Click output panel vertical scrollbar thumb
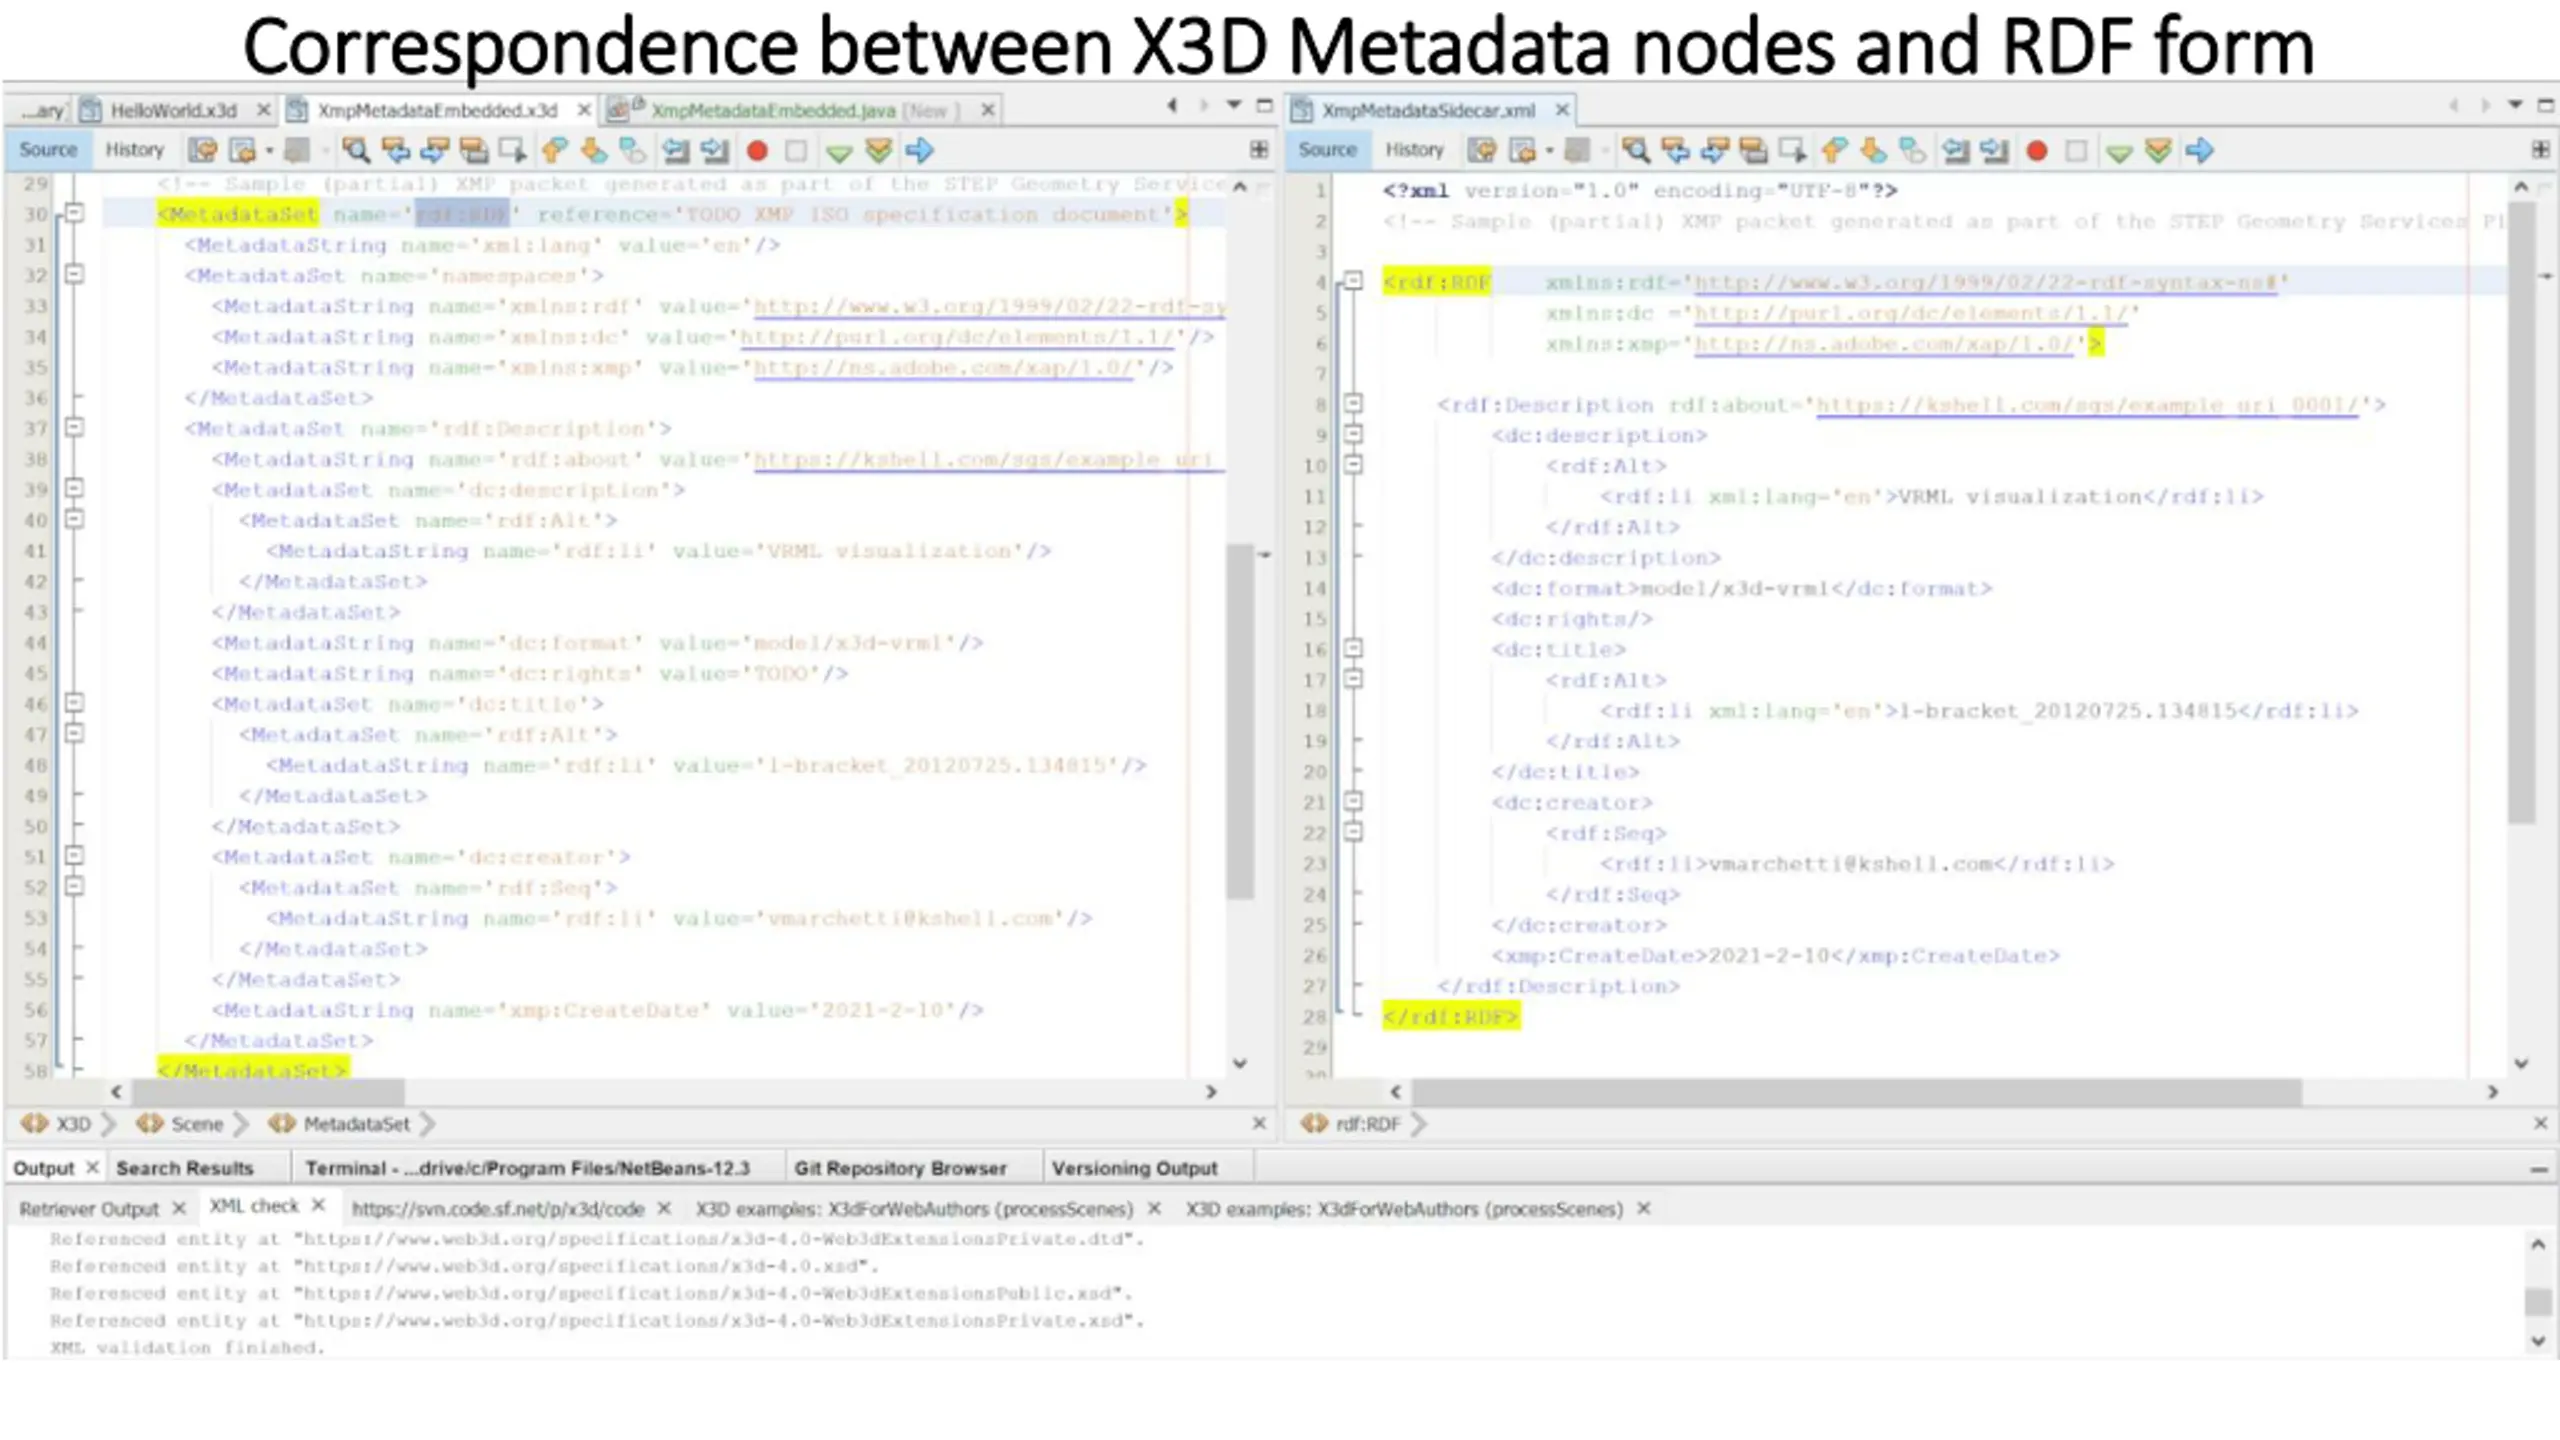This screenshot has height=1440, width=2560. [2538, 1301]
